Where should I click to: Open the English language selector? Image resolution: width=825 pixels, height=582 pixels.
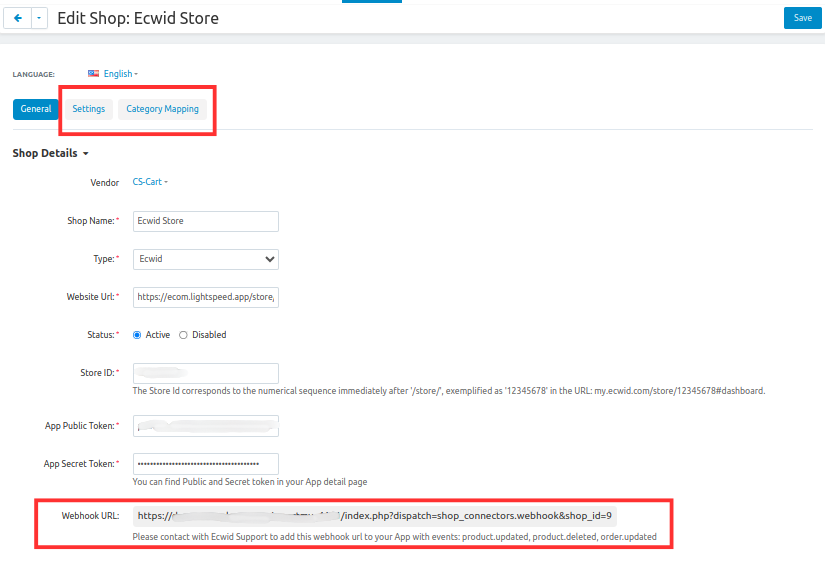[x=120, y=74]
